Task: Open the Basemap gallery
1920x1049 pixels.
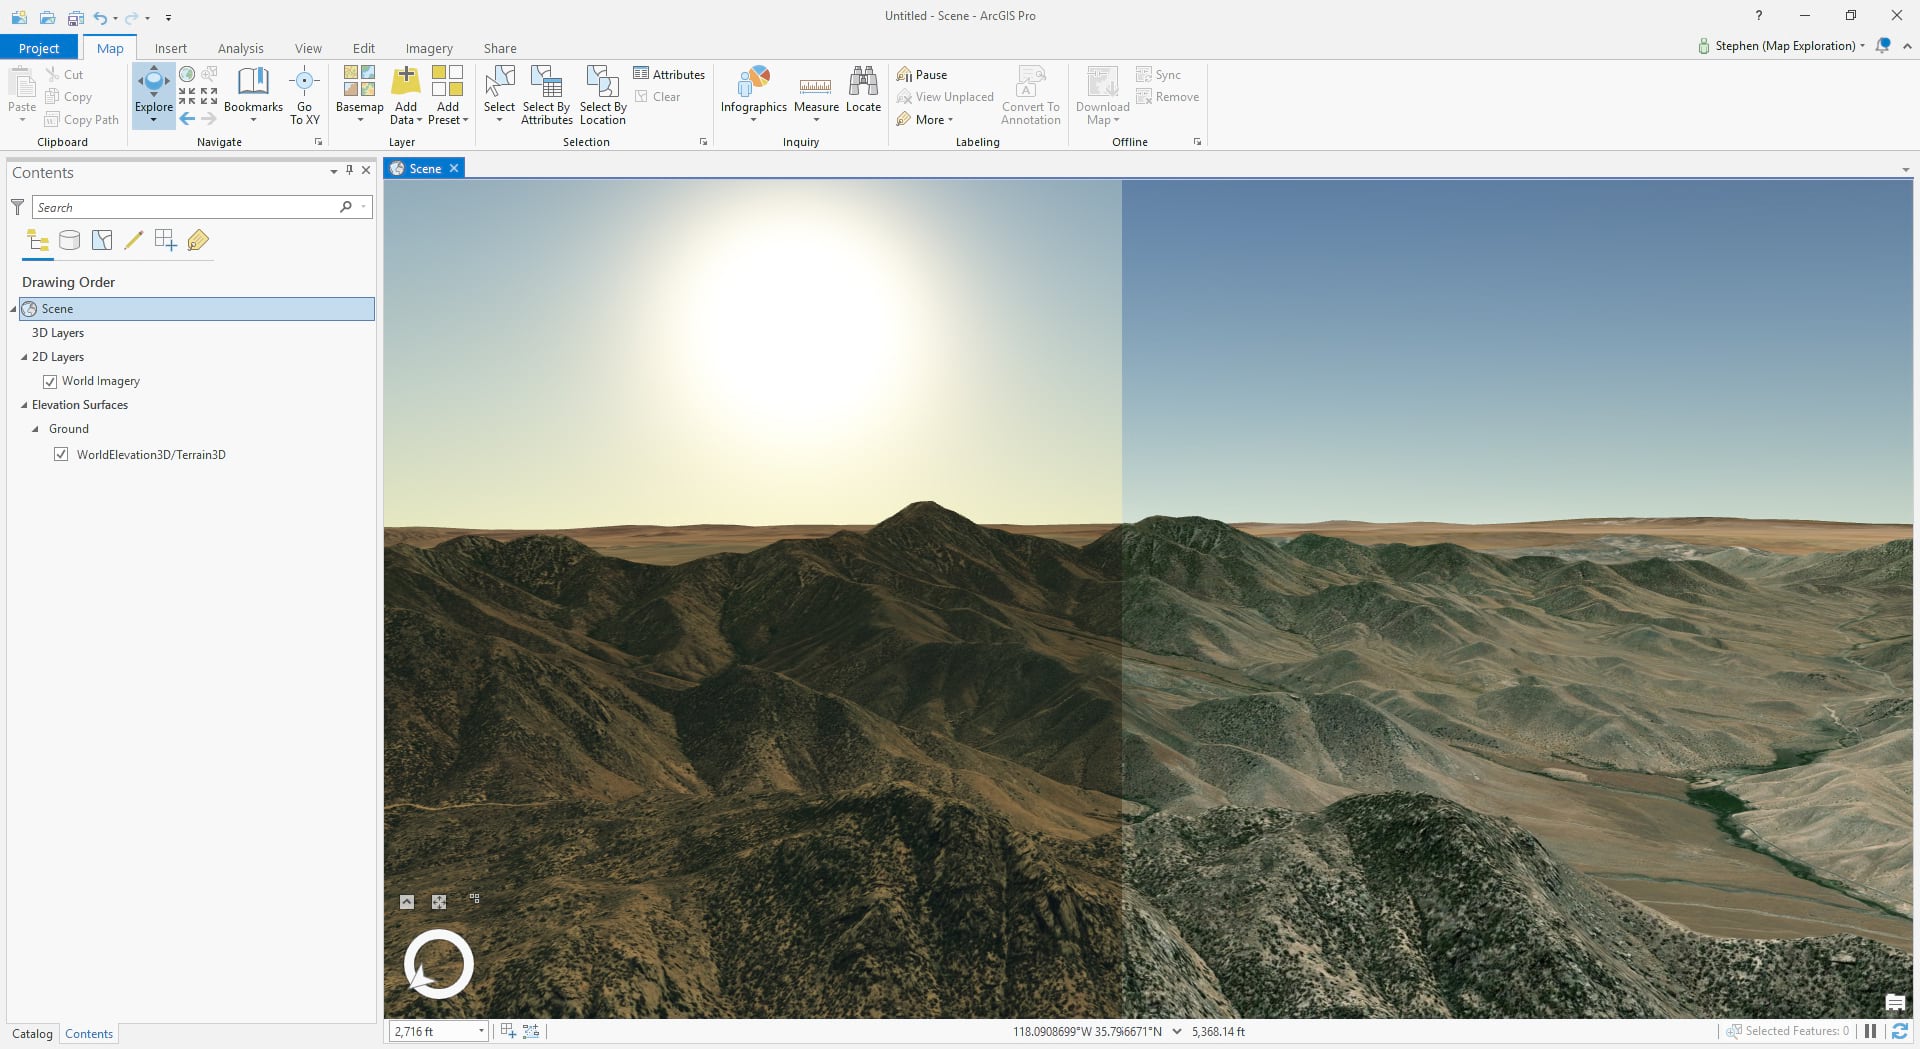Action: click(359, 95)
